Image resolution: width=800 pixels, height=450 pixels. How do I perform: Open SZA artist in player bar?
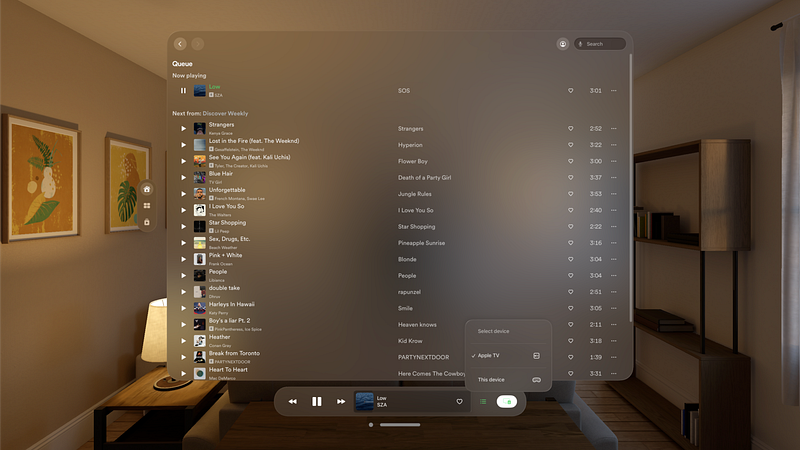(x=382, y=405)
